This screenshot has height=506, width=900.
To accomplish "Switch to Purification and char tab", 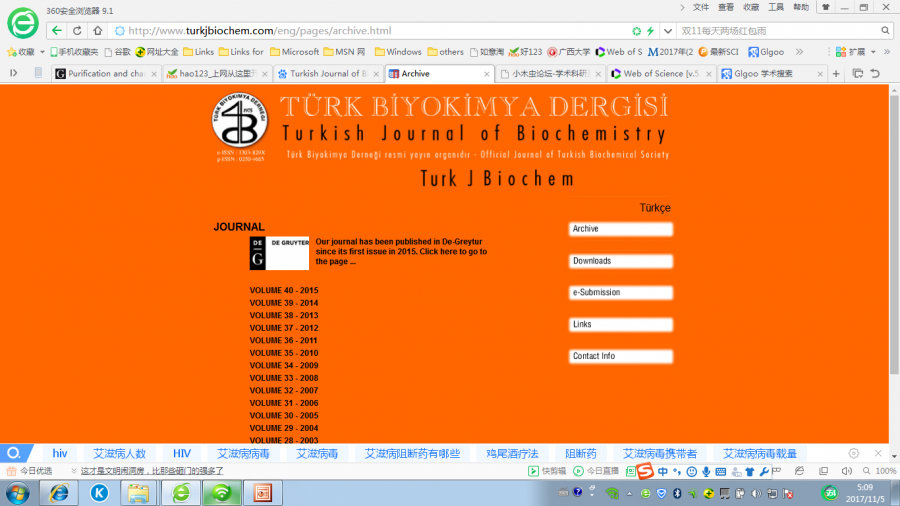I will [x=105, y=73].
